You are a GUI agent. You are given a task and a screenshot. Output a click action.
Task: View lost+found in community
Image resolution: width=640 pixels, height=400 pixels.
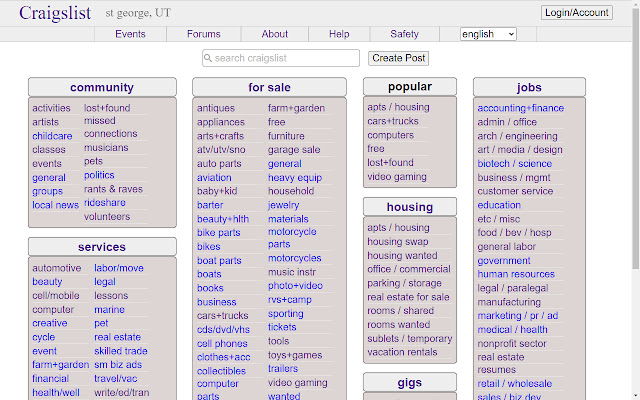click(107, 108)
